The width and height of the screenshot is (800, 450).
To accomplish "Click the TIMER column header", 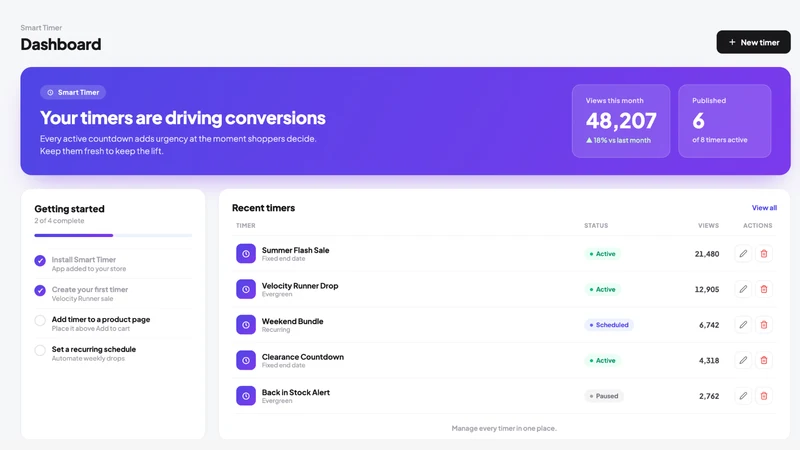I will click(x=245, y=226).
